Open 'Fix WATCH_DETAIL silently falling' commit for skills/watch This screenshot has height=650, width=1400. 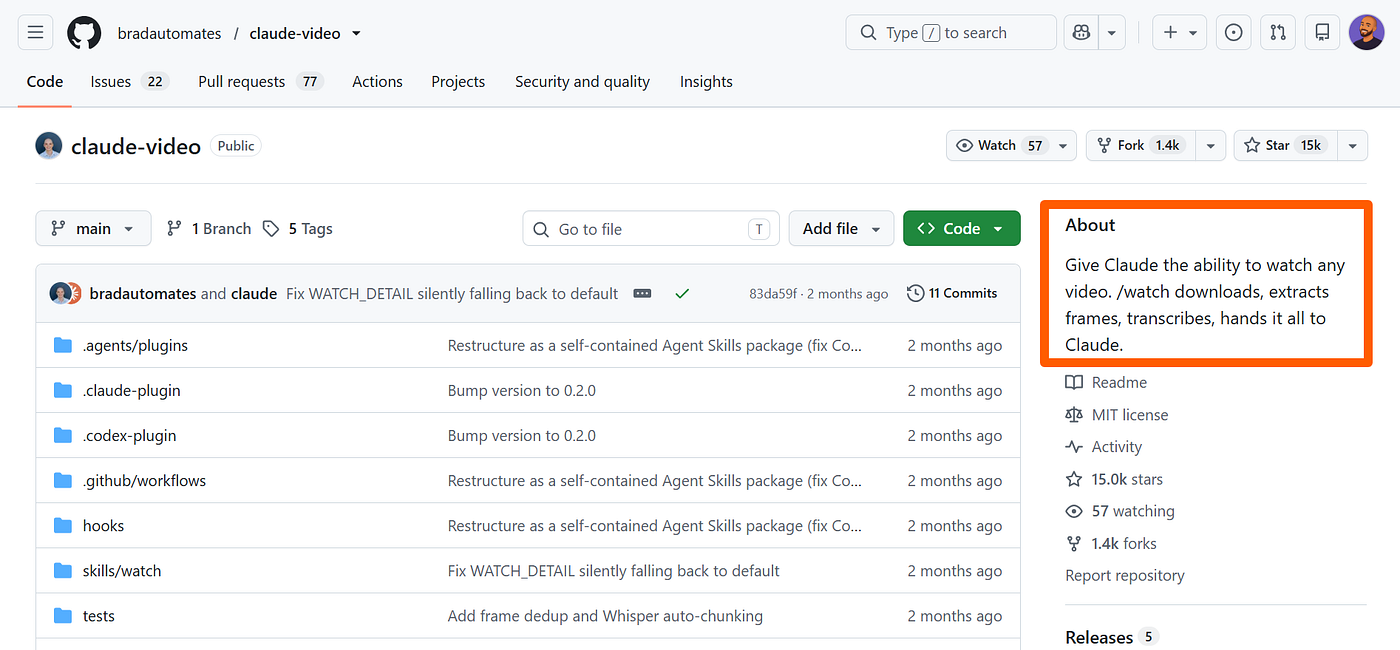point(614,571)
